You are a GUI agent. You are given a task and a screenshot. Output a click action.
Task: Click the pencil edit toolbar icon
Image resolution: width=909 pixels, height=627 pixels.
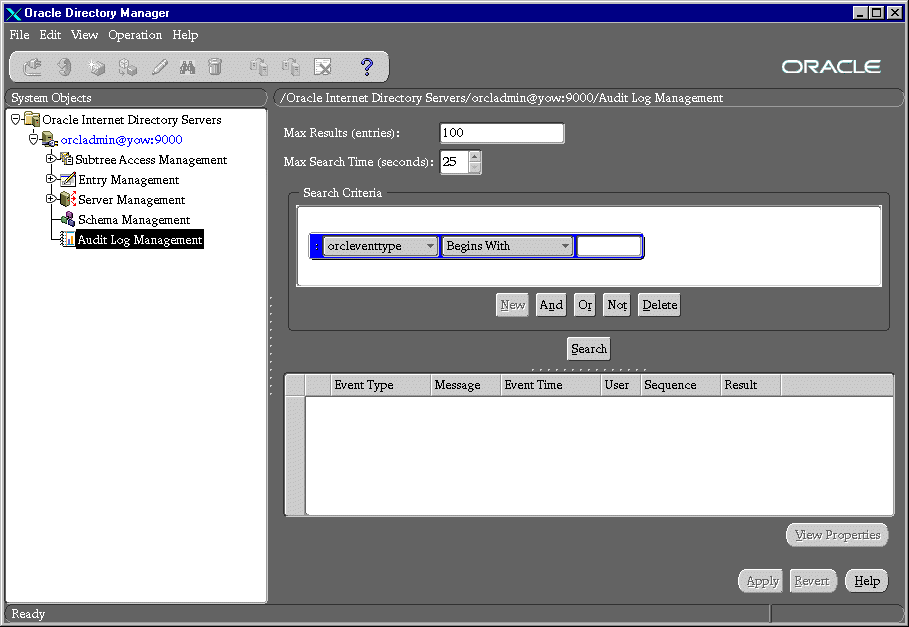(x=159, y=67)
